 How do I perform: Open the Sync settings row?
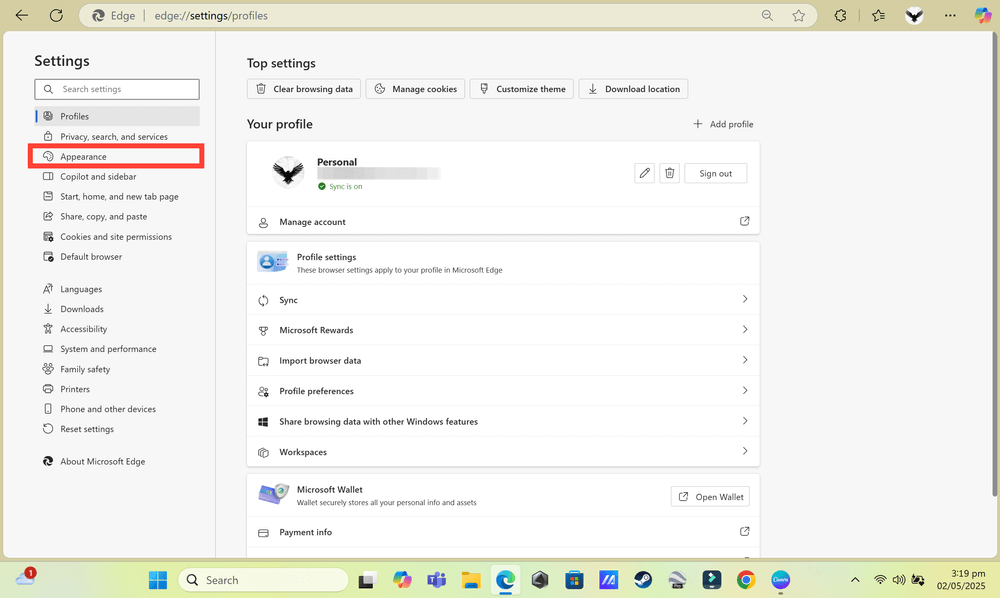[x=503, y=300]
